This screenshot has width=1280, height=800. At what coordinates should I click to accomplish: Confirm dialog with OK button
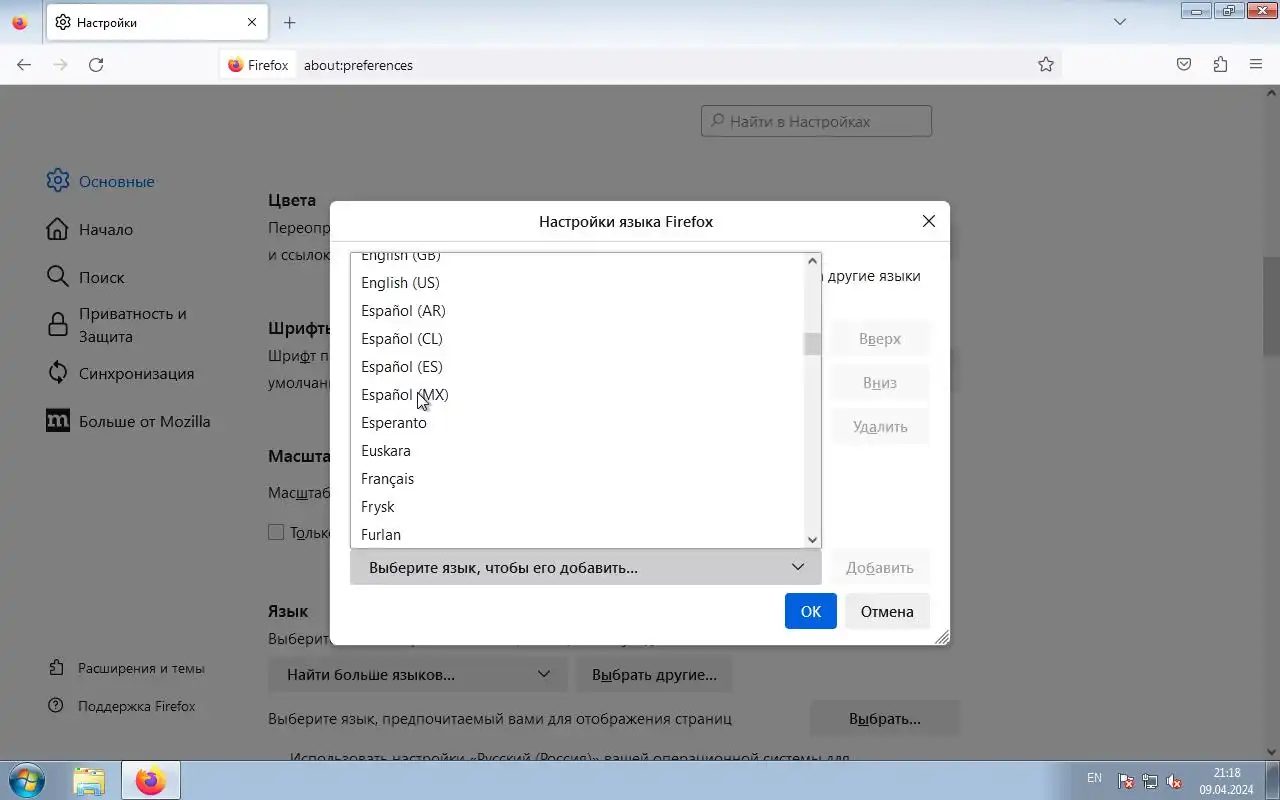click(x=811, y=611)
